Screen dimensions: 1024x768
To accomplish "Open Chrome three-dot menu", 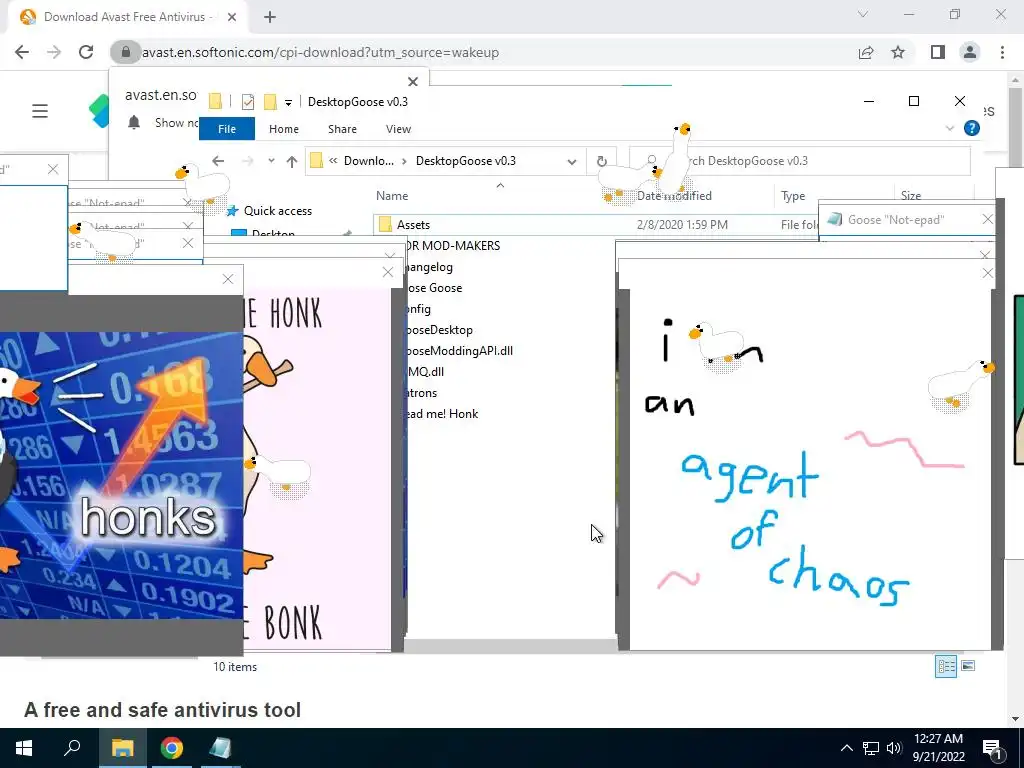I will tap(1002, 52).
